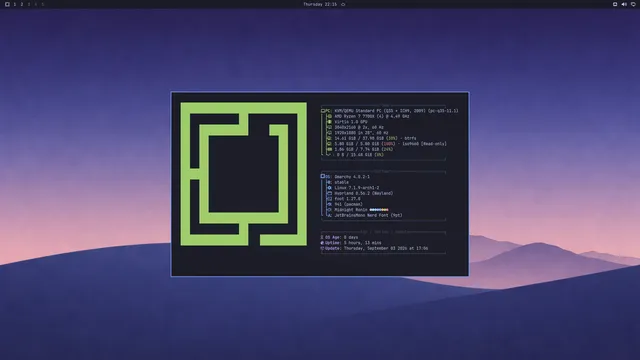
Task: Click the PC icon beside KVM/QEMU Standard PC
Action: (x=323, y=111)
